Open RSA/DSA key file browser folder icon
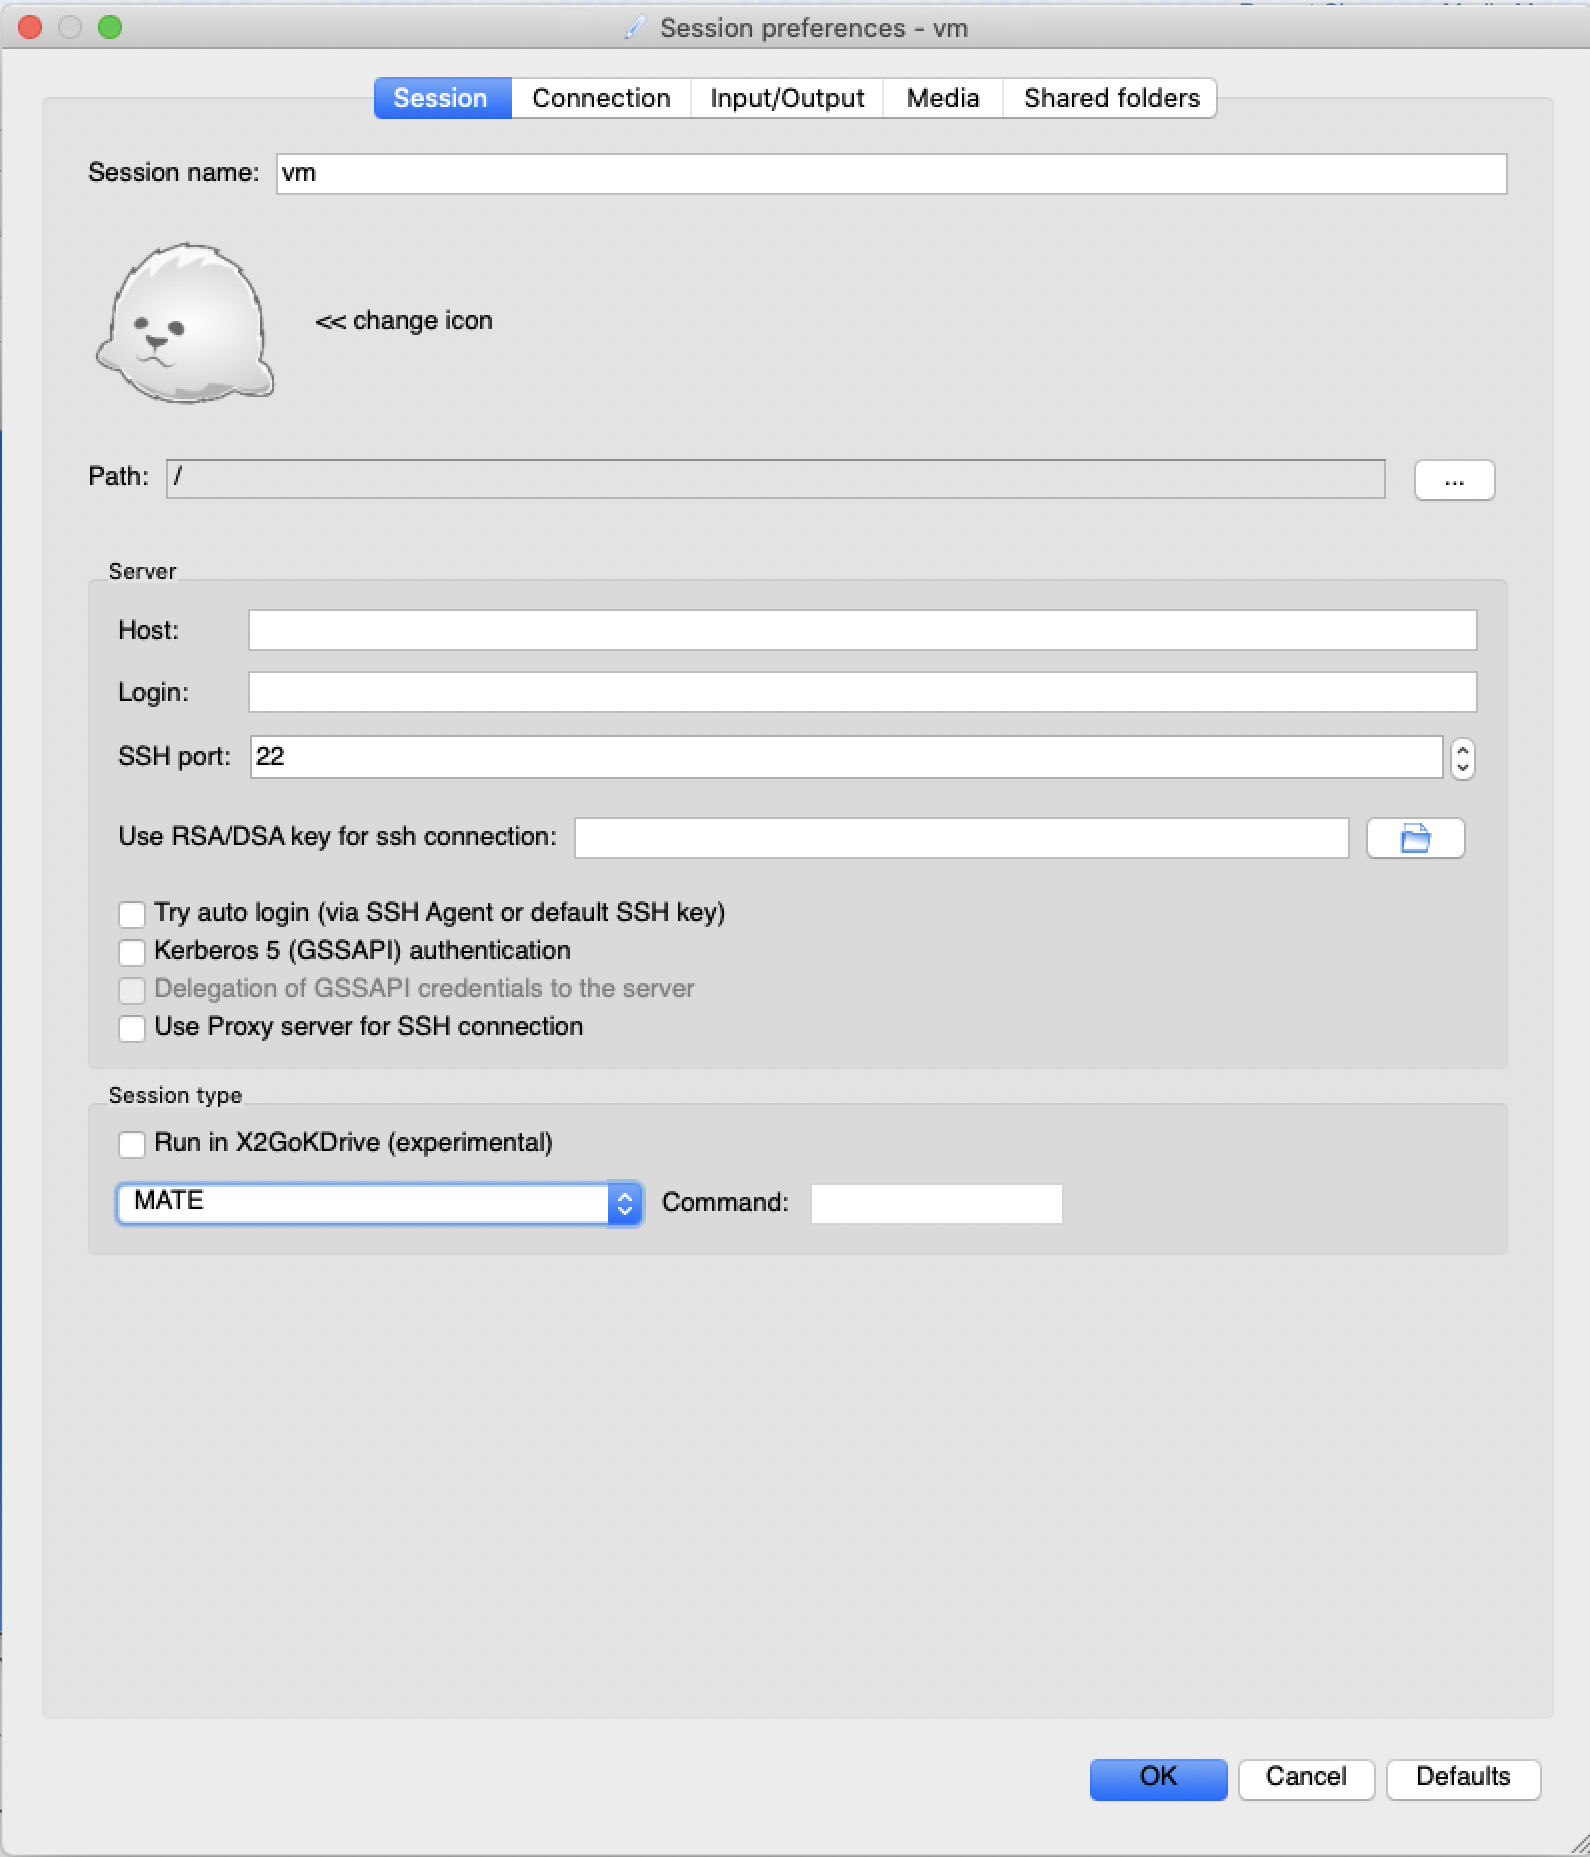The image size is (1590, 1857). tap(1414, 838)
